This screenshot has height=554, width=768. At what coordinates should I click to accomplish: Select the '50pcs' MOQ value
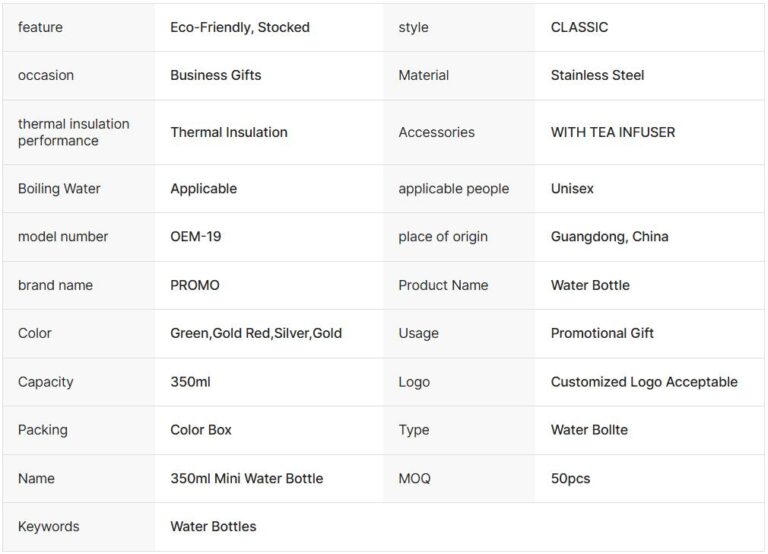tap(570, 478)
